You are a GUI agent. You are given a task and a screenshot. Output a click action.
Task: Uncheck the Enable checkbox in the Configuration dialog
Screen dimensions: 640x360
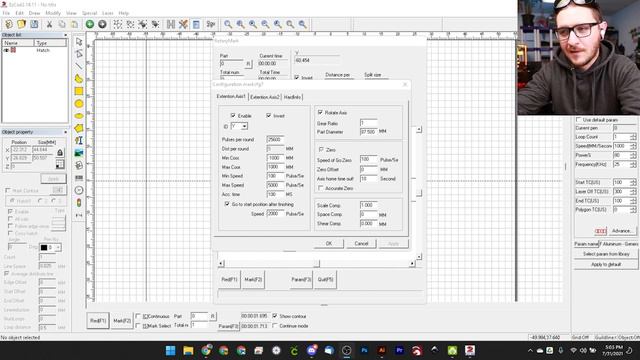click(233, 116)
